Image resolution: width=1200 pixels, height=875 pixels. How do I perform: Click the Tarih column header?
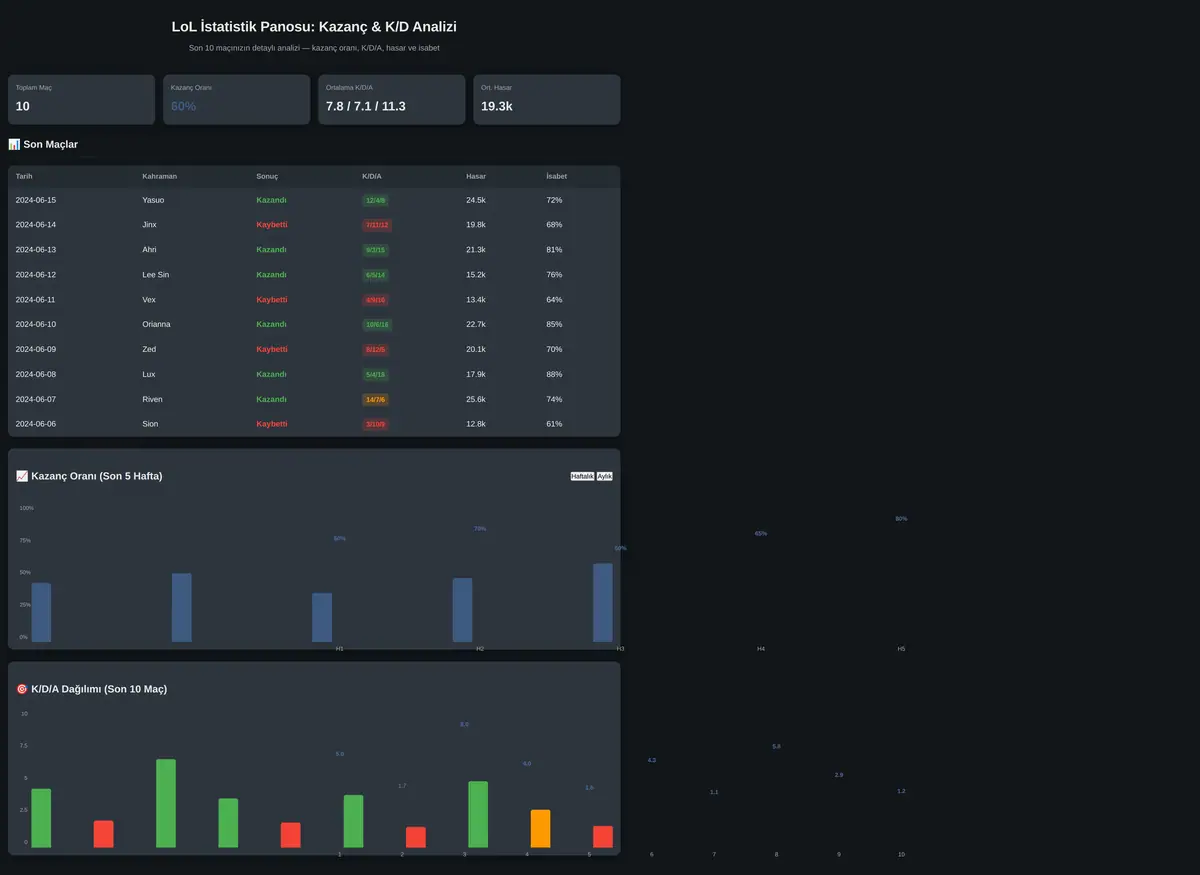coord(24,176)
